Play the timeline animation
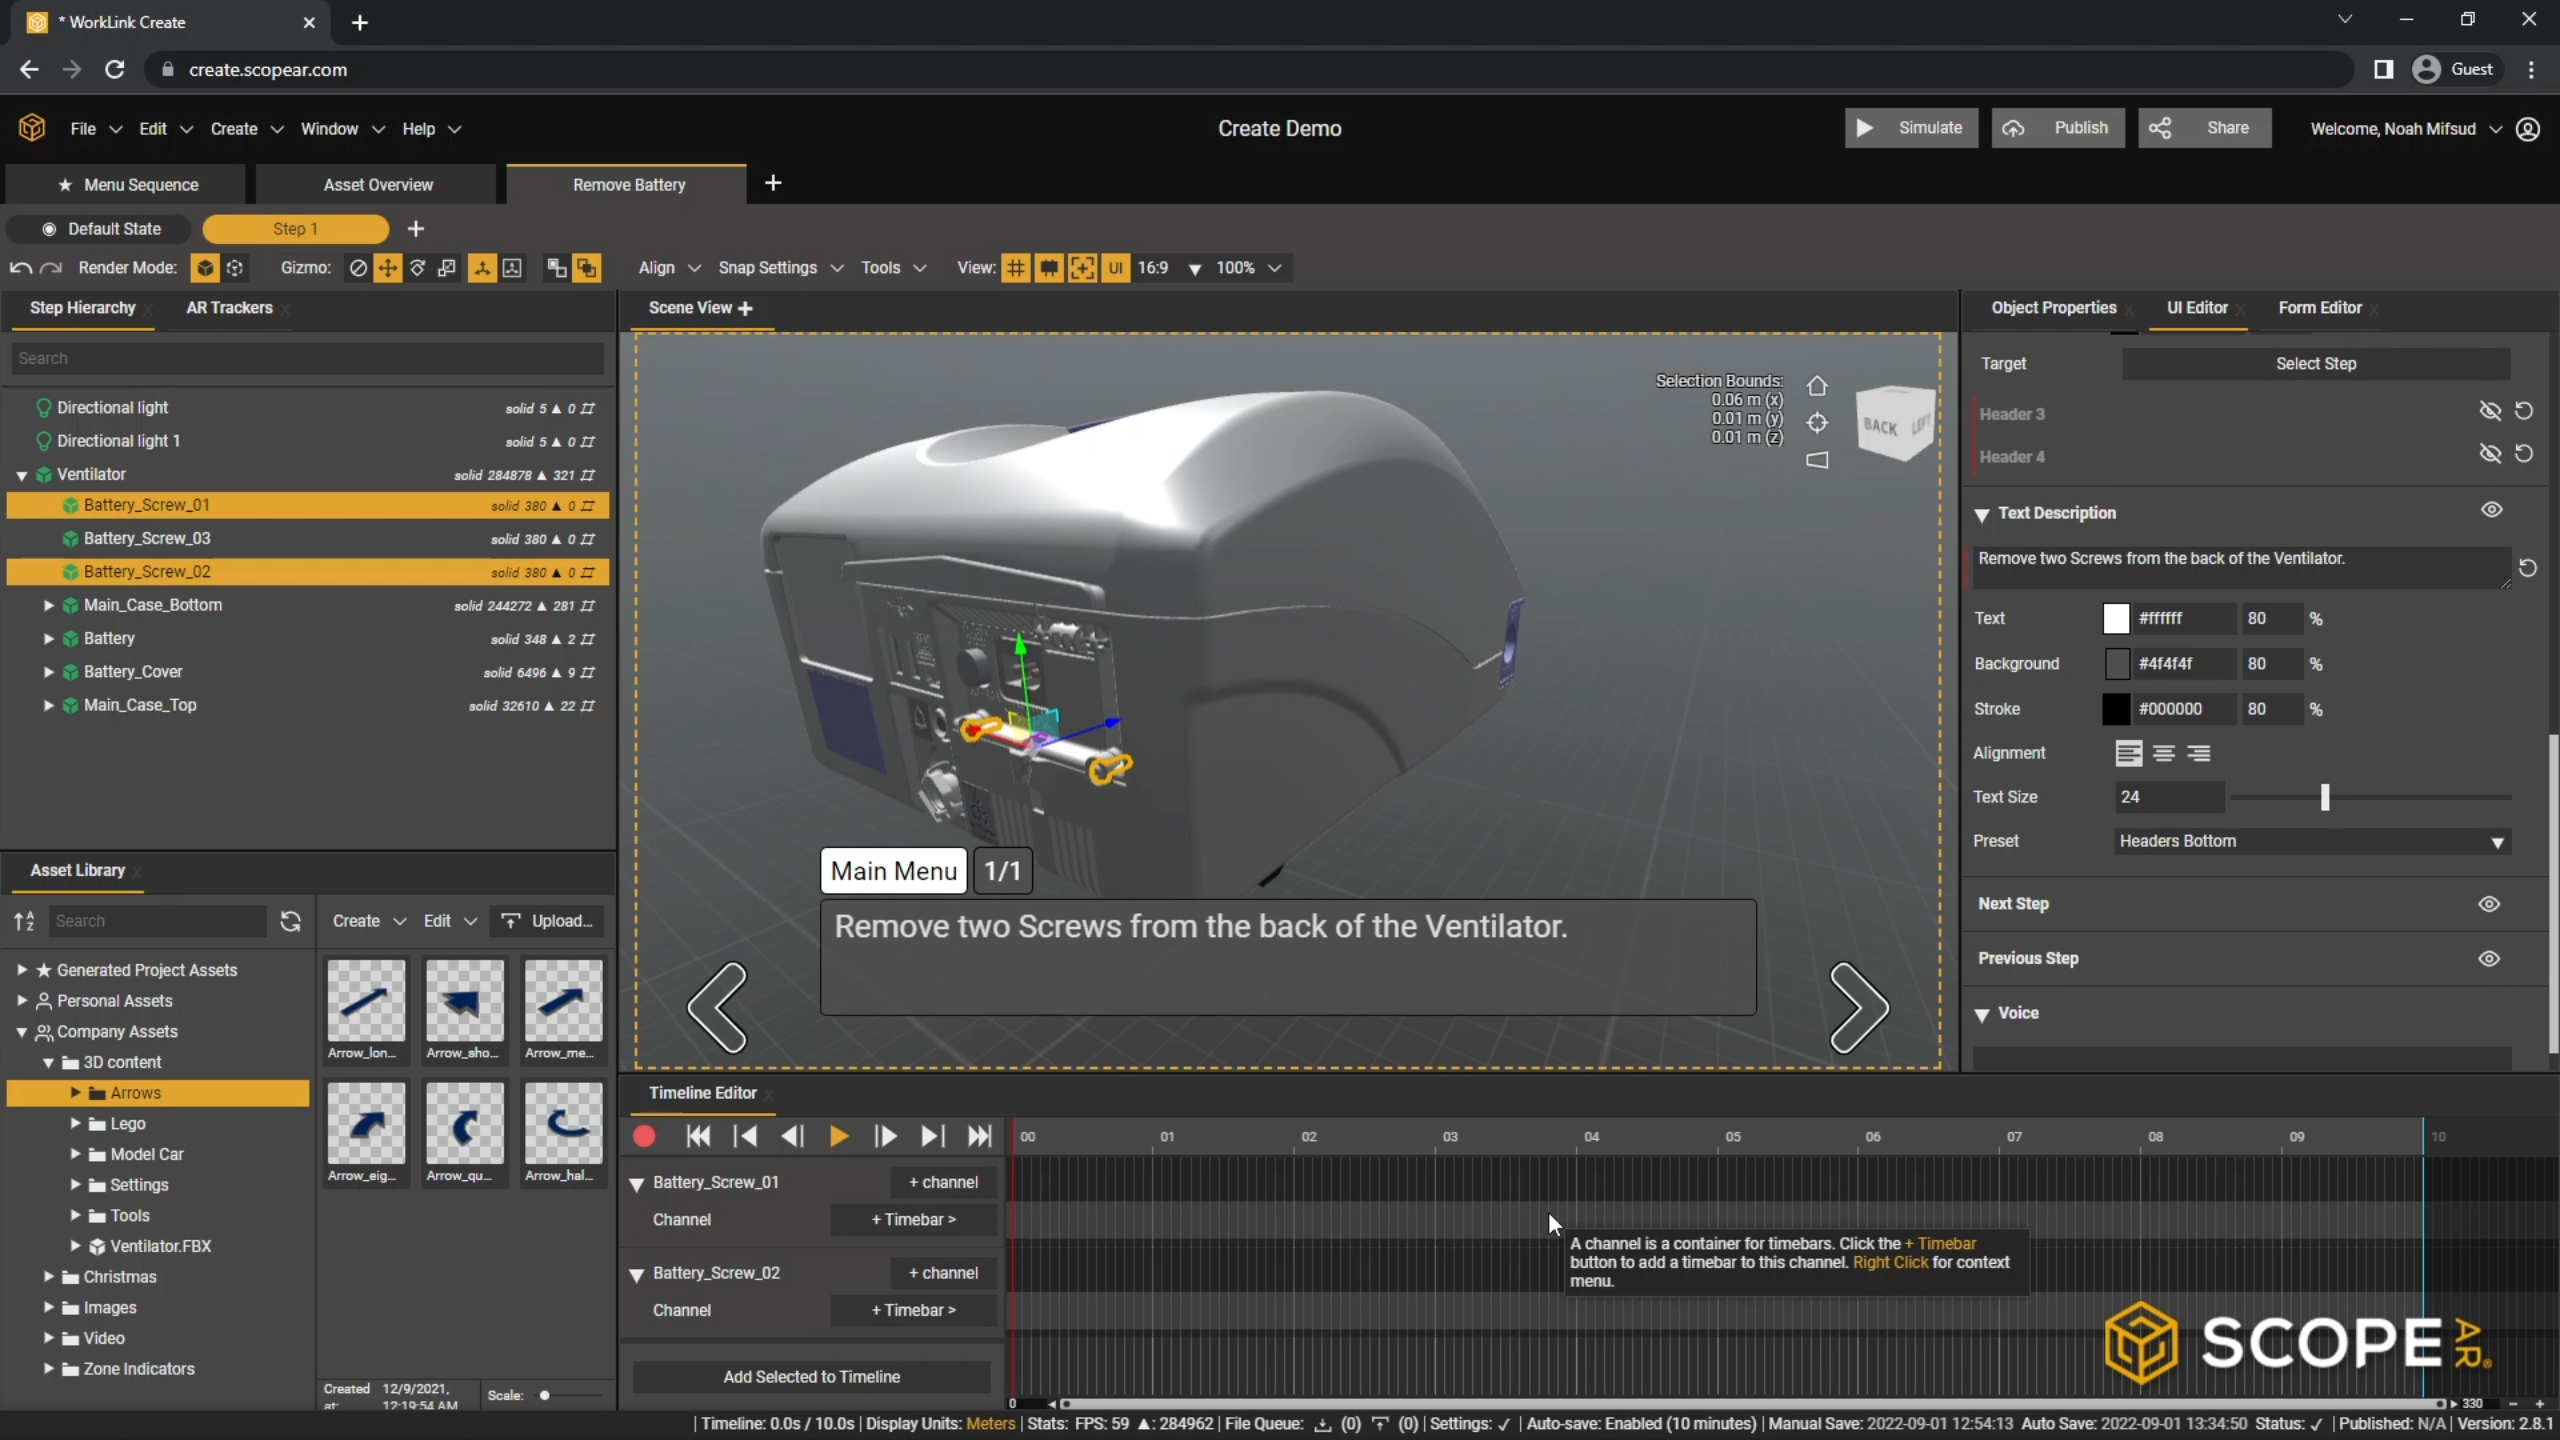The height and width of the screenshot is (1440, 2560). [838, 1136]
